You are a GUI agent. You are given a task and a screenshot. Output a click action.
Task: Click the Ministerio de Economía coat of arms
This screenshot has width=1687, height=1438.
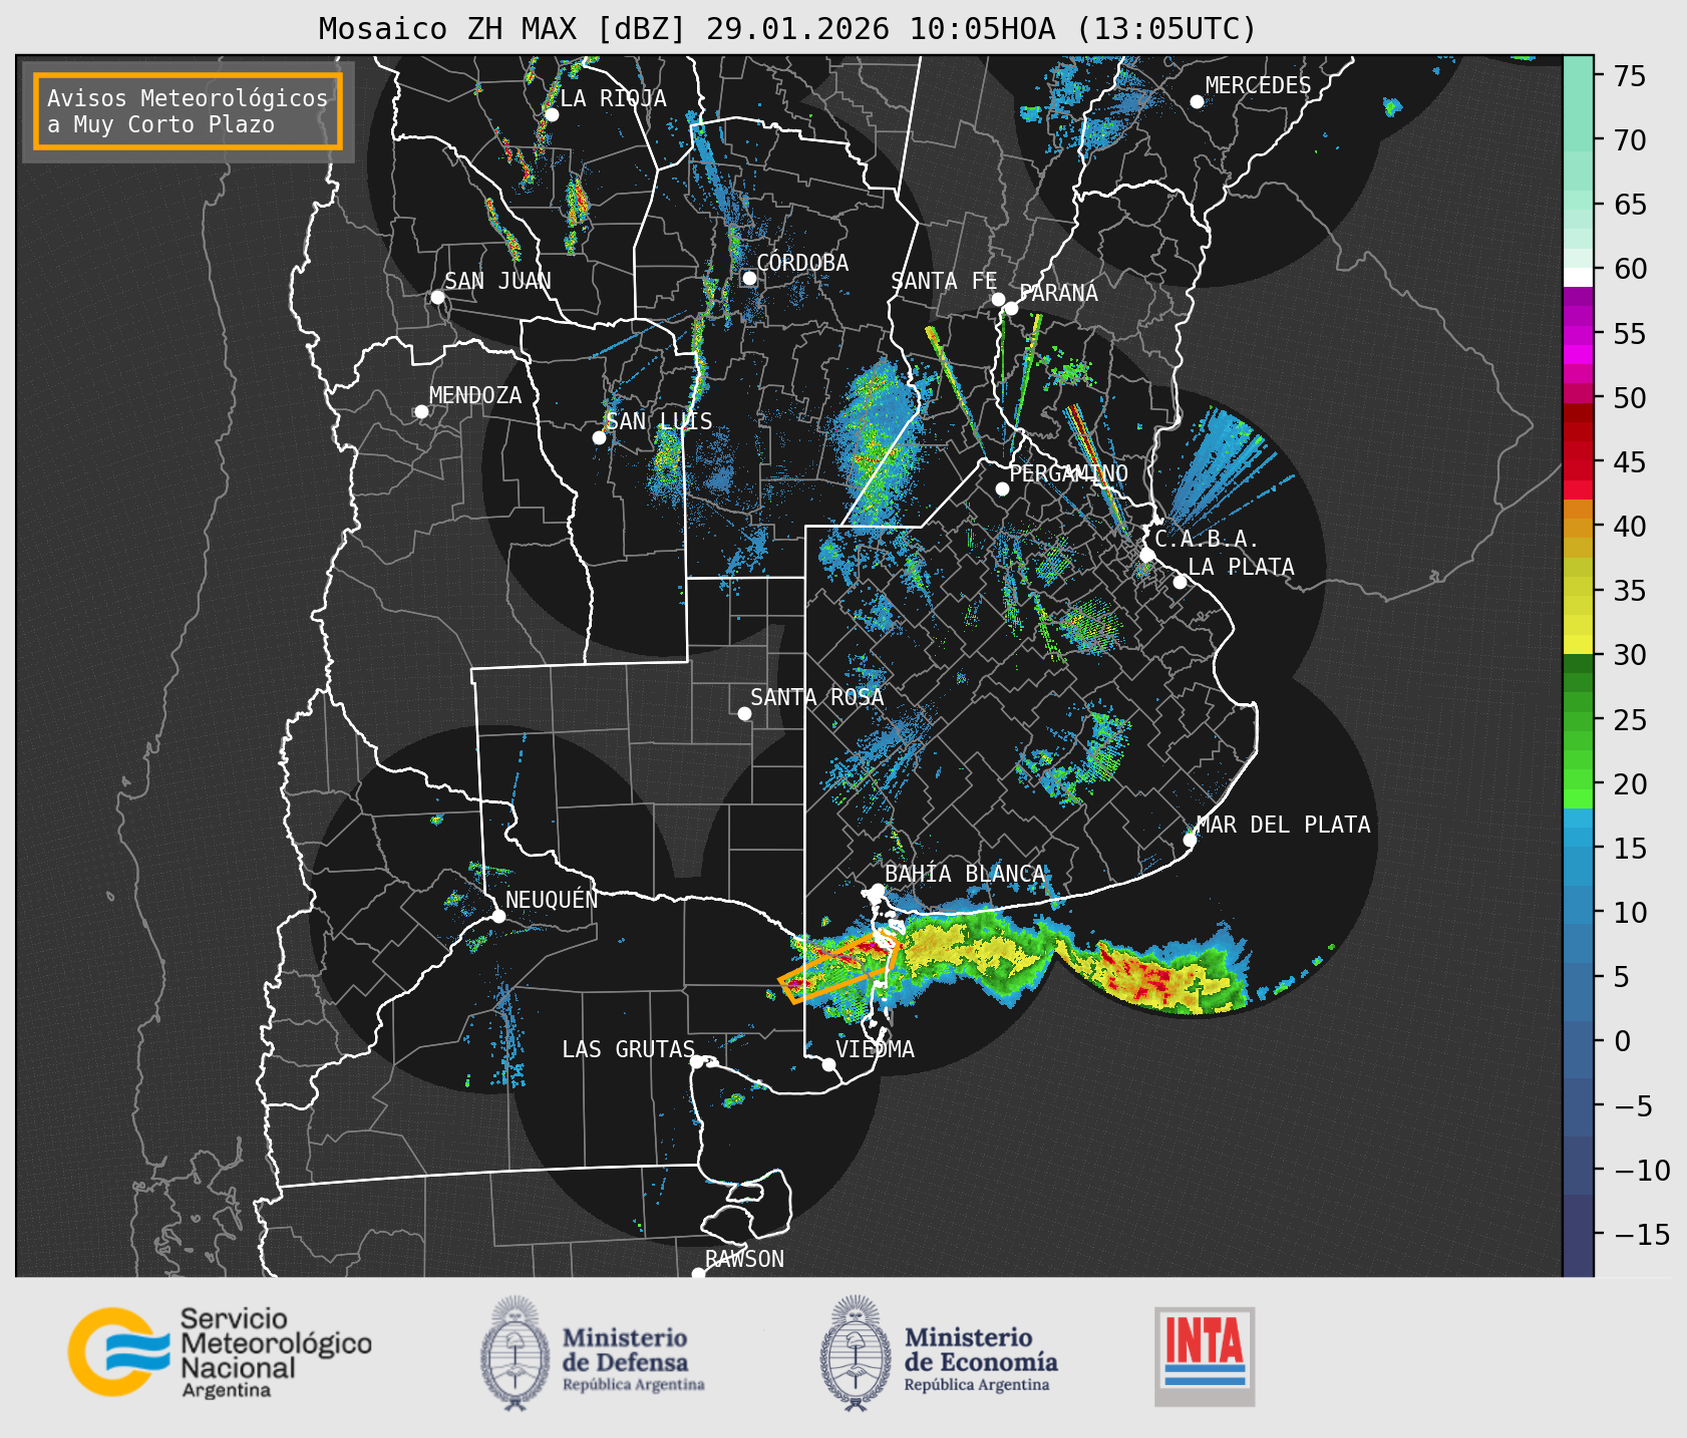pos(855,1353)
